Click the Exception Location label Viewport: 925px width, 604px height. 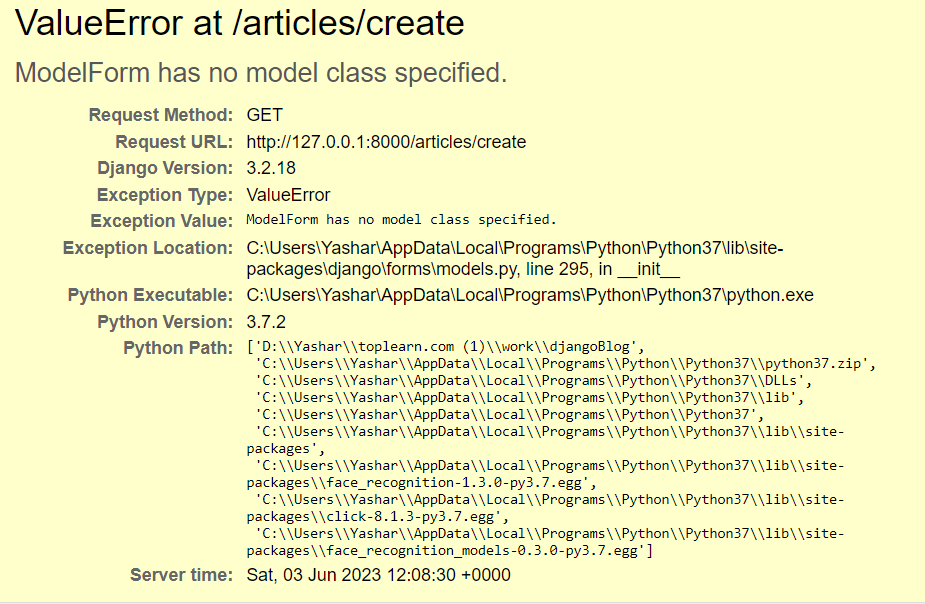[148, 248]
